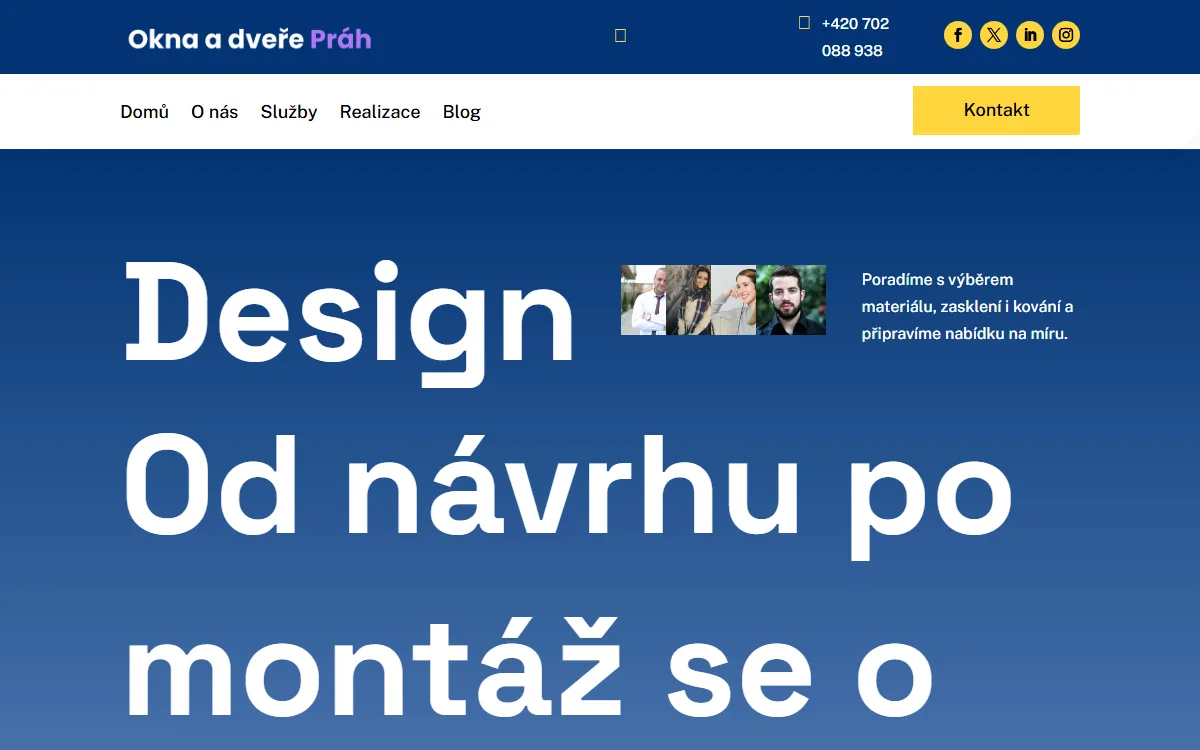Visit the Blog page
The width and height of the screenshot is (1200, 750).
click(x=462, y=112)
